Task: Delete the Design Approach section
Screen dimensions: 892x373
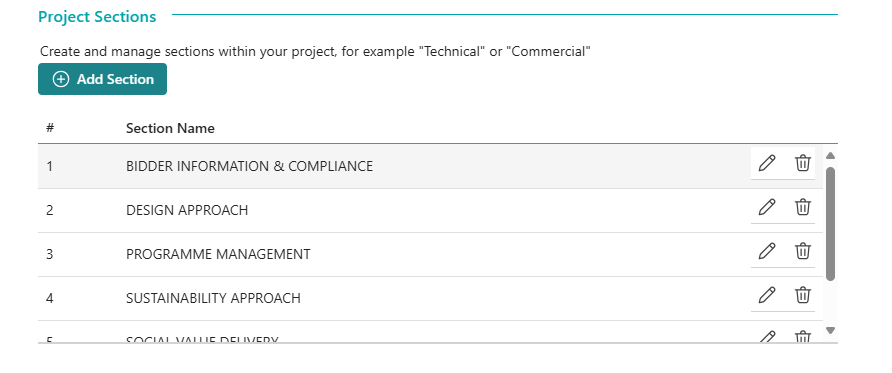Action: (x=803, y=207)
